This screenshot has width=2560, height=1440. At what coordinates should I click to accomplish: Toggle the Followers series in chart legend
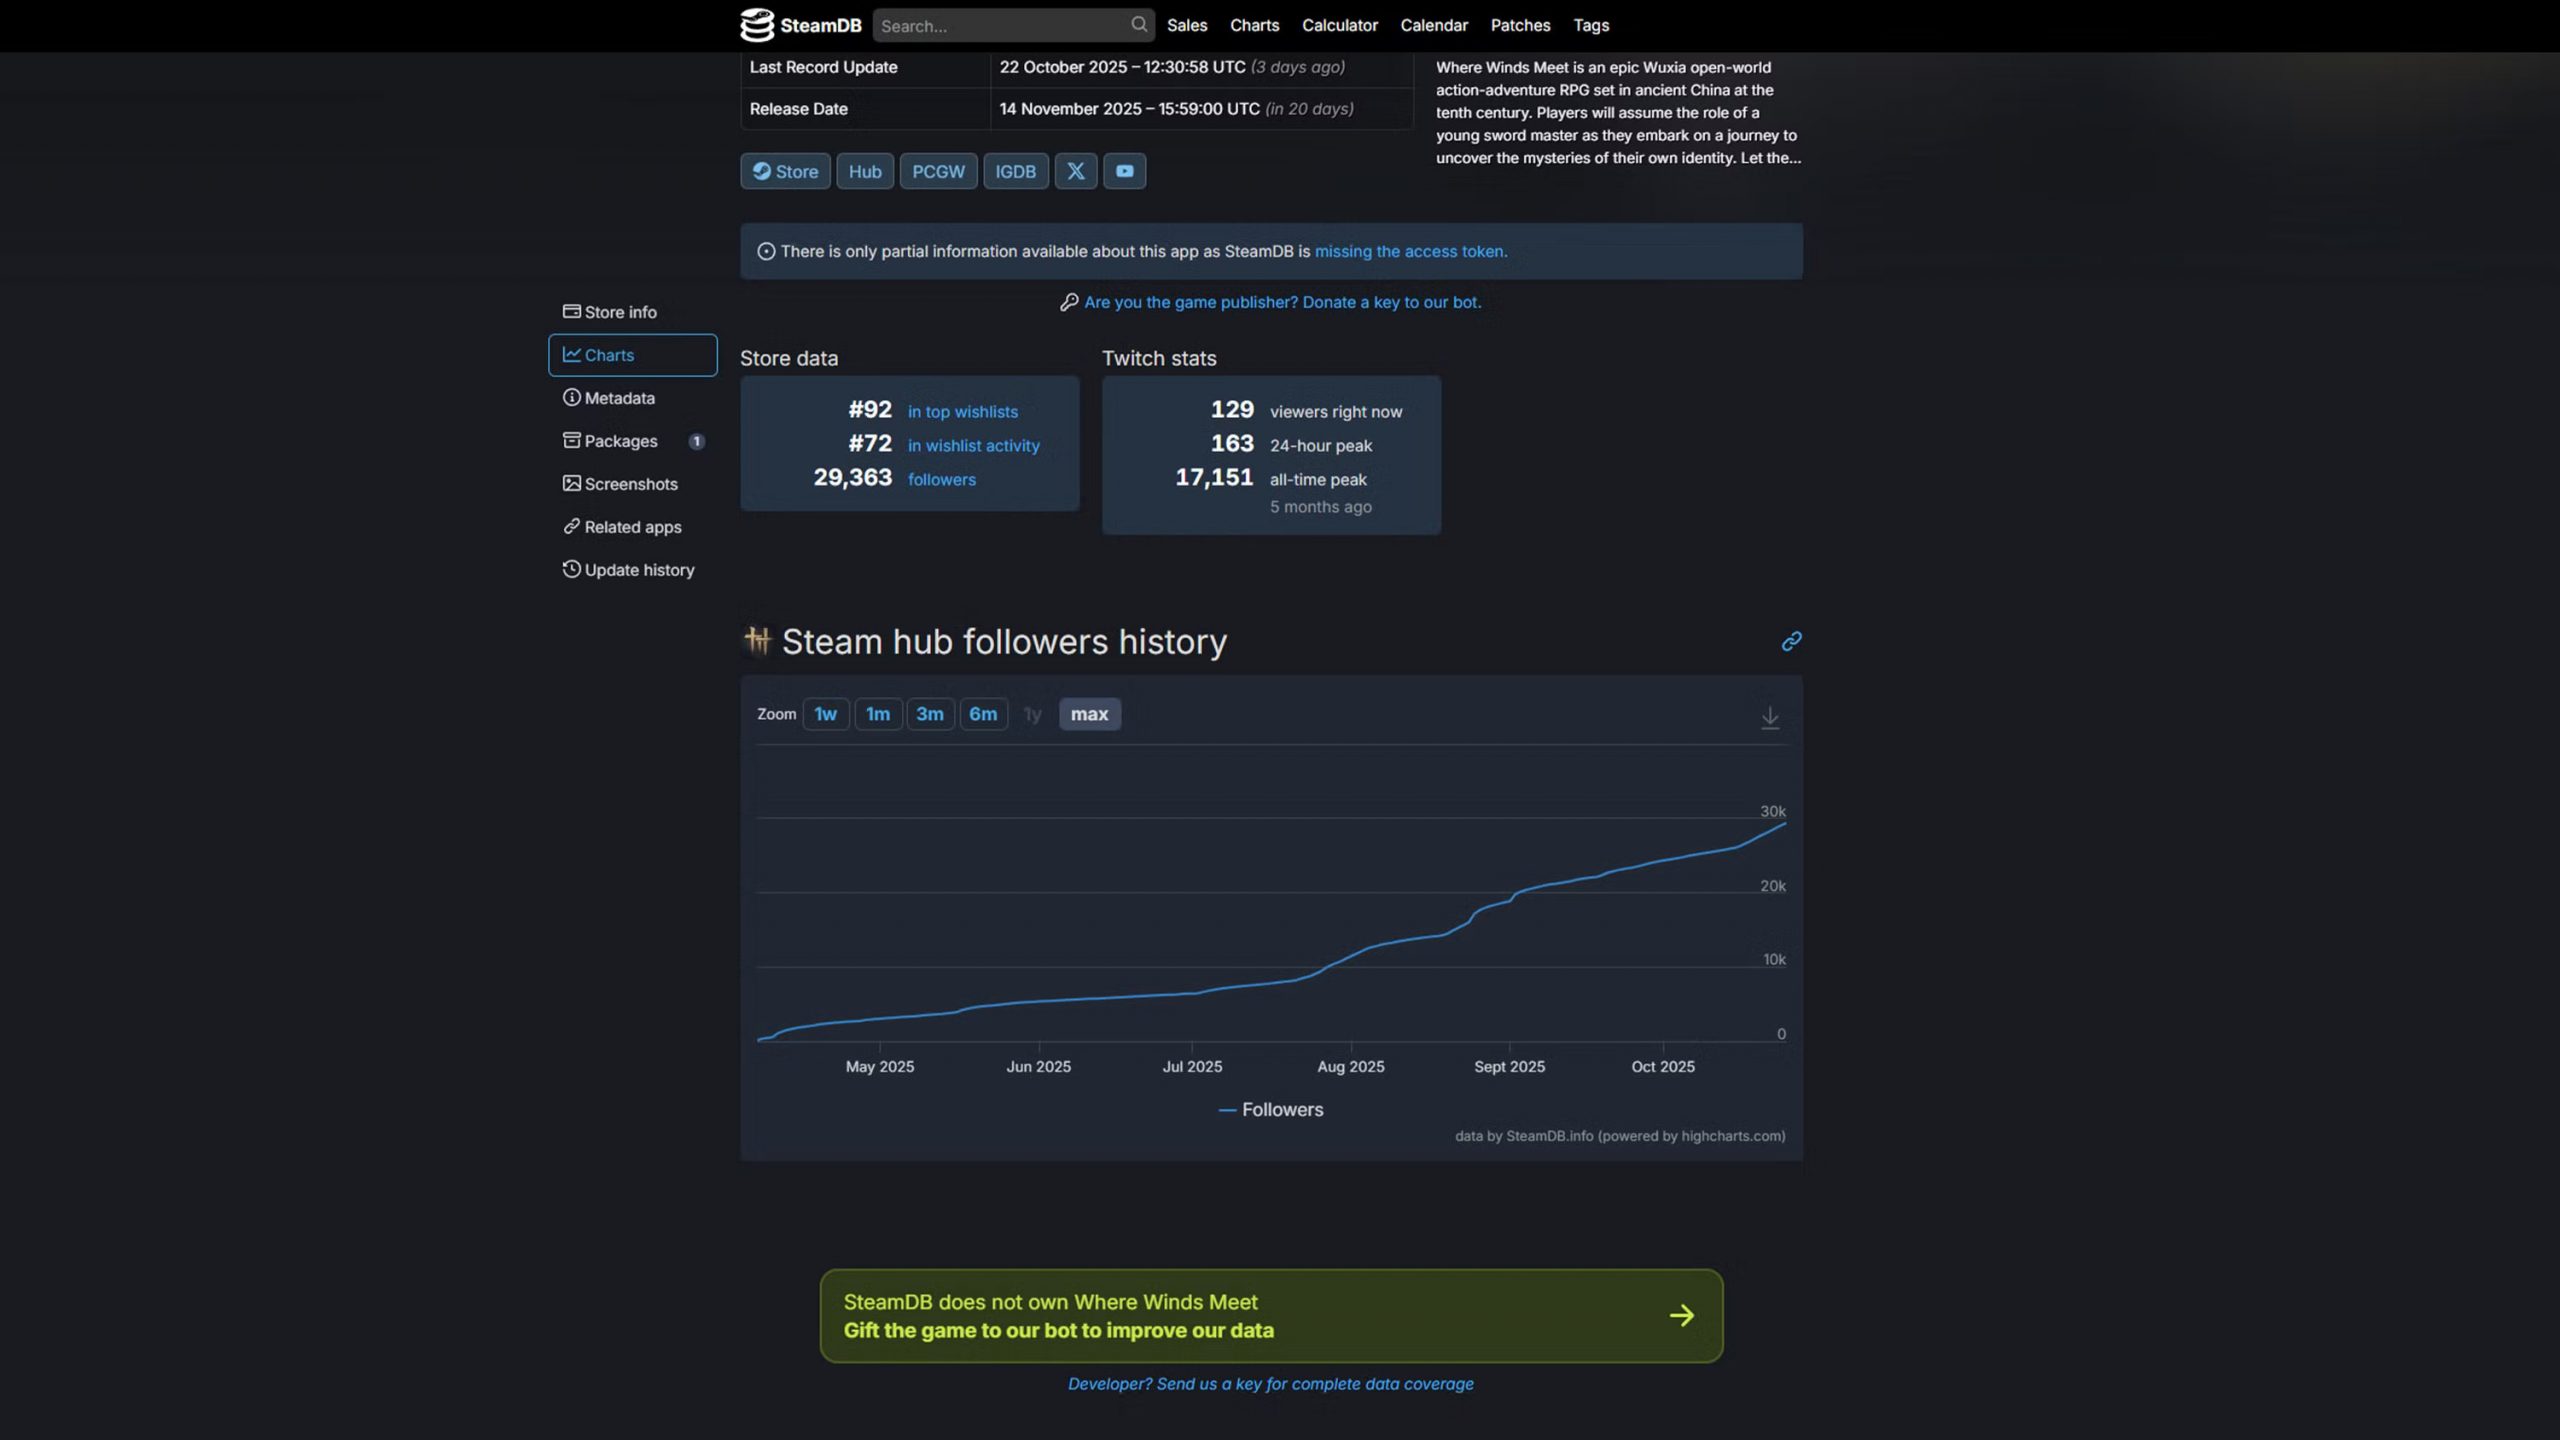[1270, 1109]
